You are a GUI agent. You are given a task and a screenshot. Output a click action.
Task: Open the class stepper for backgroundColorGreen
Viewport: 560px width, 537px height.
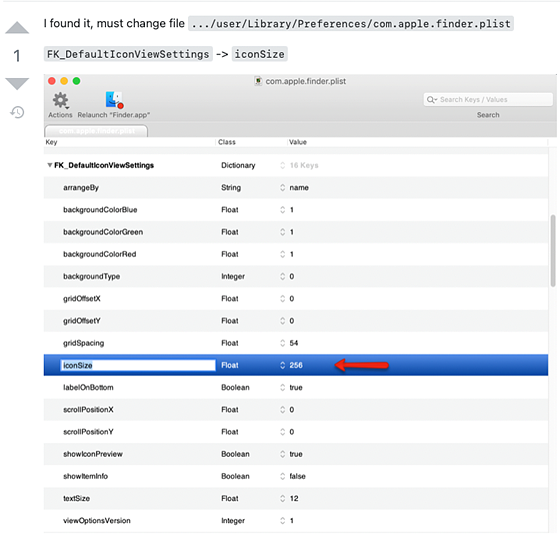tap(282, 232)
